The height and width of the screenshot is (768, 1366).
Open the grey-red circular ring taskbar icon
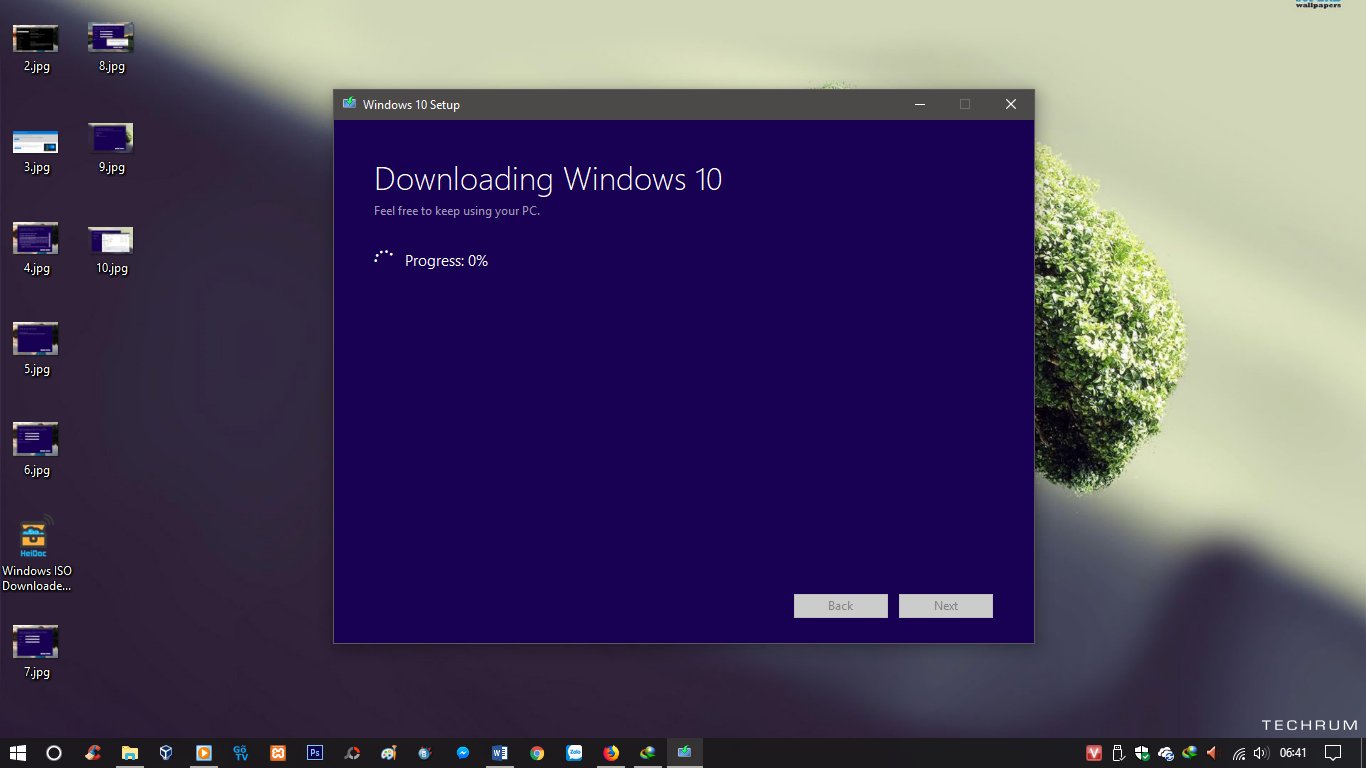(x=352, y=753)
